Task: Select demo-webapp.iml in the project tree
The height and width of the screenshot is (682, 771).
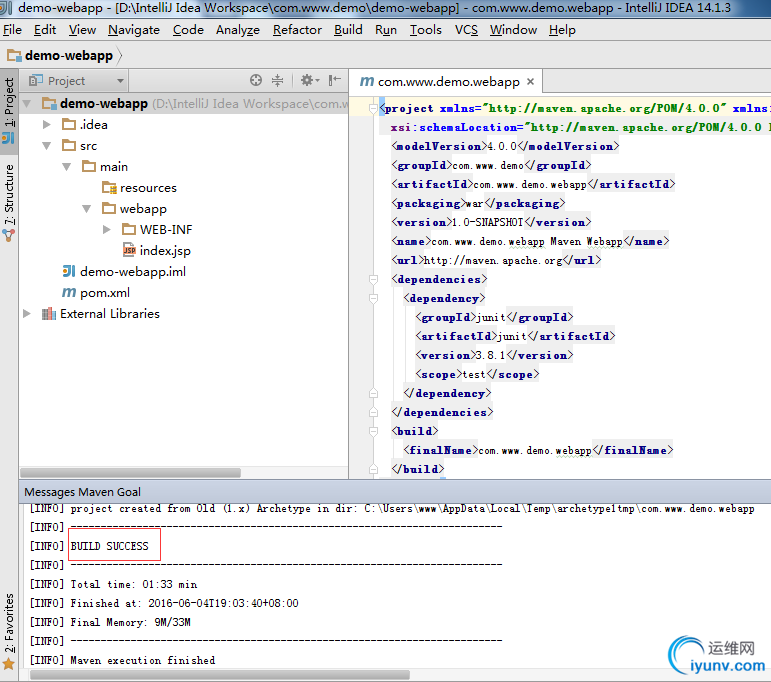Action: [133, 271]
